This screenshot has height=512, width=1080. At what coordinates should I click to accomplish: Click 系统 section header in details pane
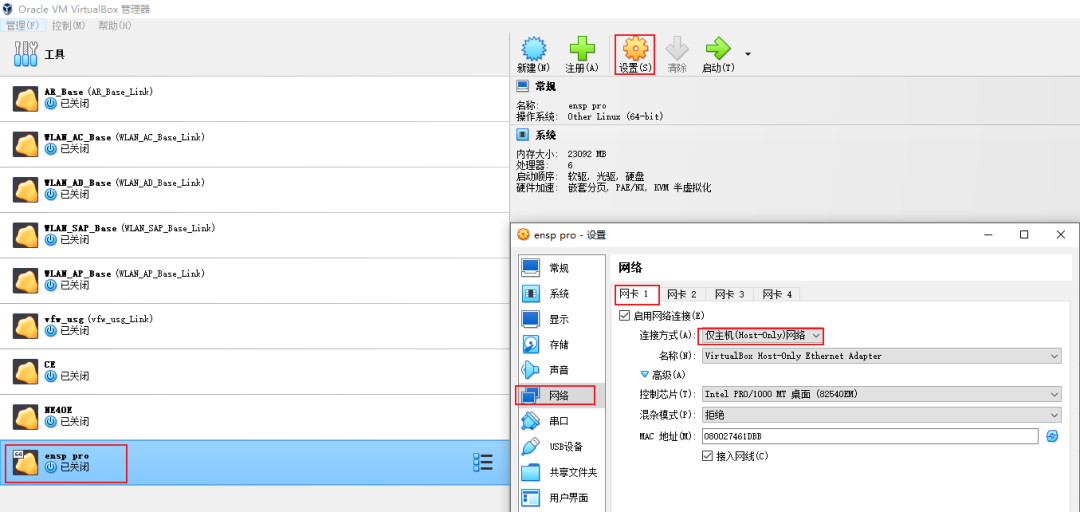pyautogui.click(x=546, y=135)
